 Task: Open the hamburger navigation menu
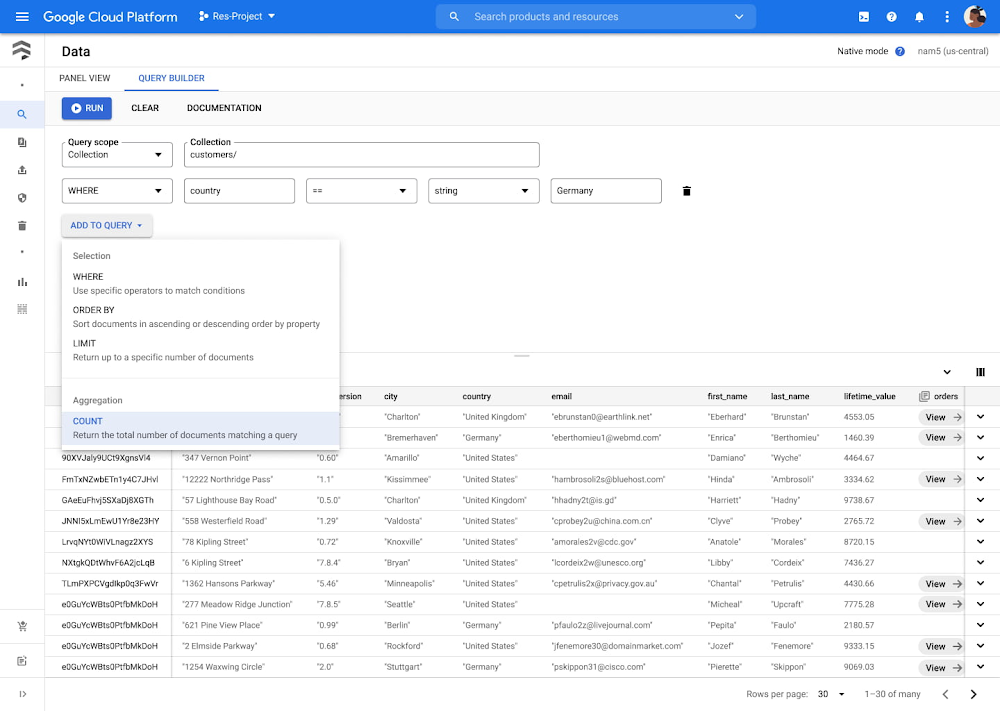pyautogui.click(x=22, y=17)
